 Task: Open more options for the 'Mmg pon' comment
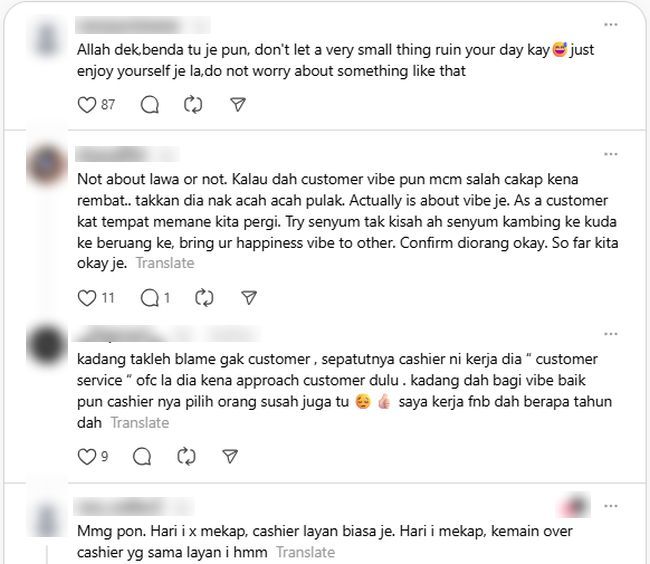click(x=611, y=506)
